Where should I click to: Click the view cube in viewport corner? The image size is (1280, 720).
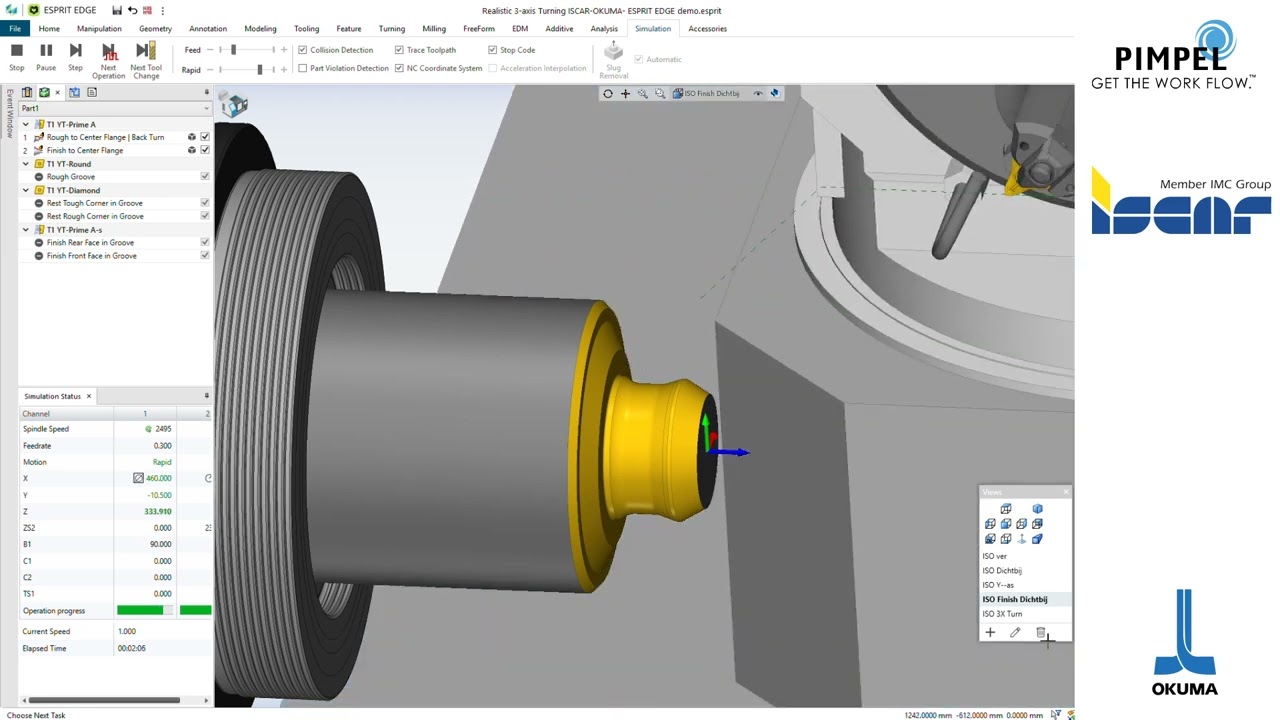235,104
